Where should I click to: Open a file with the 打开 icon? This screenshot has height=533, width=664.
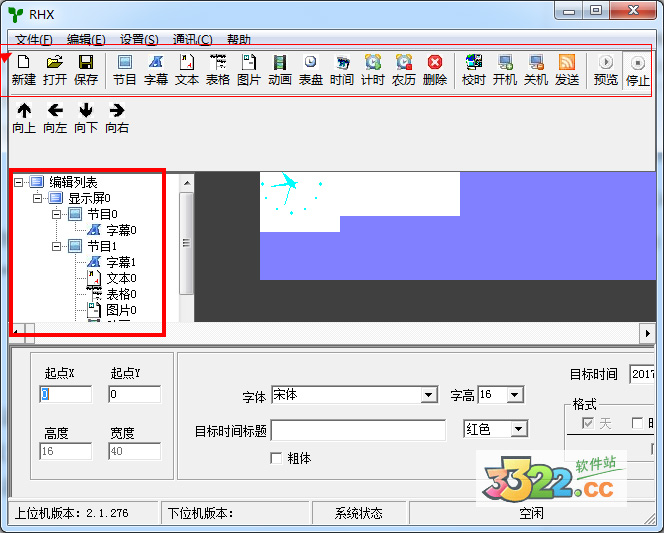(55, 70)
